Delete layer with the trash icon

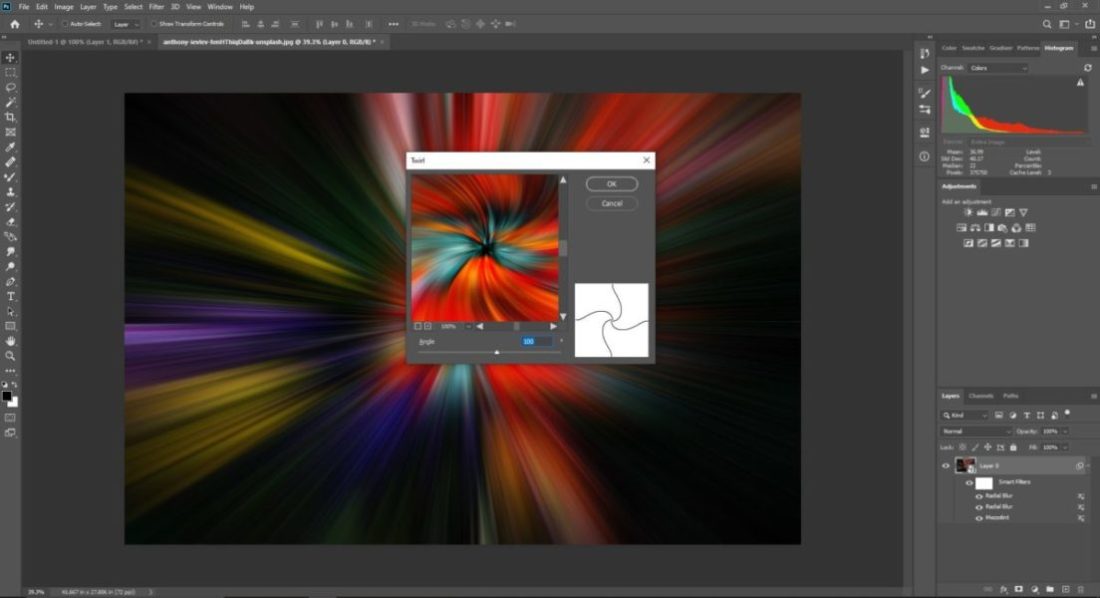[x=1080, y=590]
